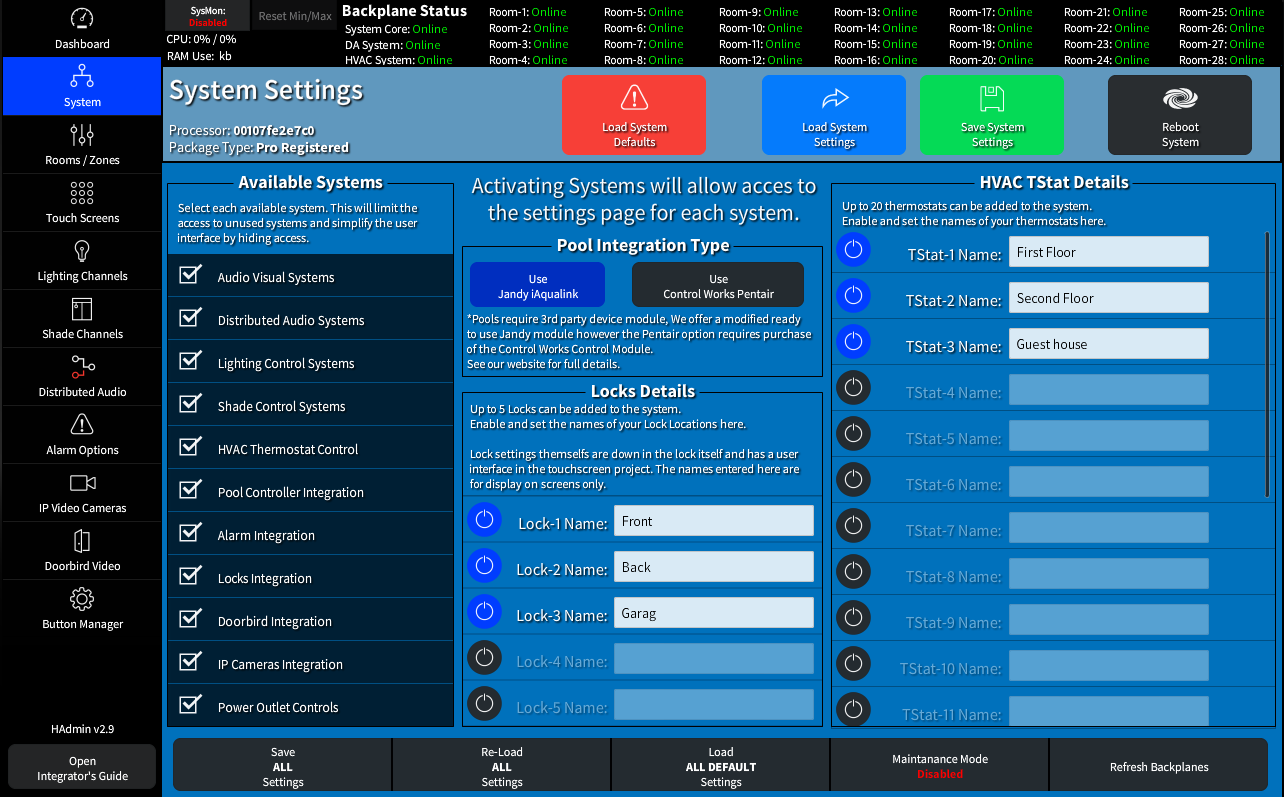This screenshot has width=1284, height=797.
Task: Enable TStat-4 power button
Action: pos(853,387)
